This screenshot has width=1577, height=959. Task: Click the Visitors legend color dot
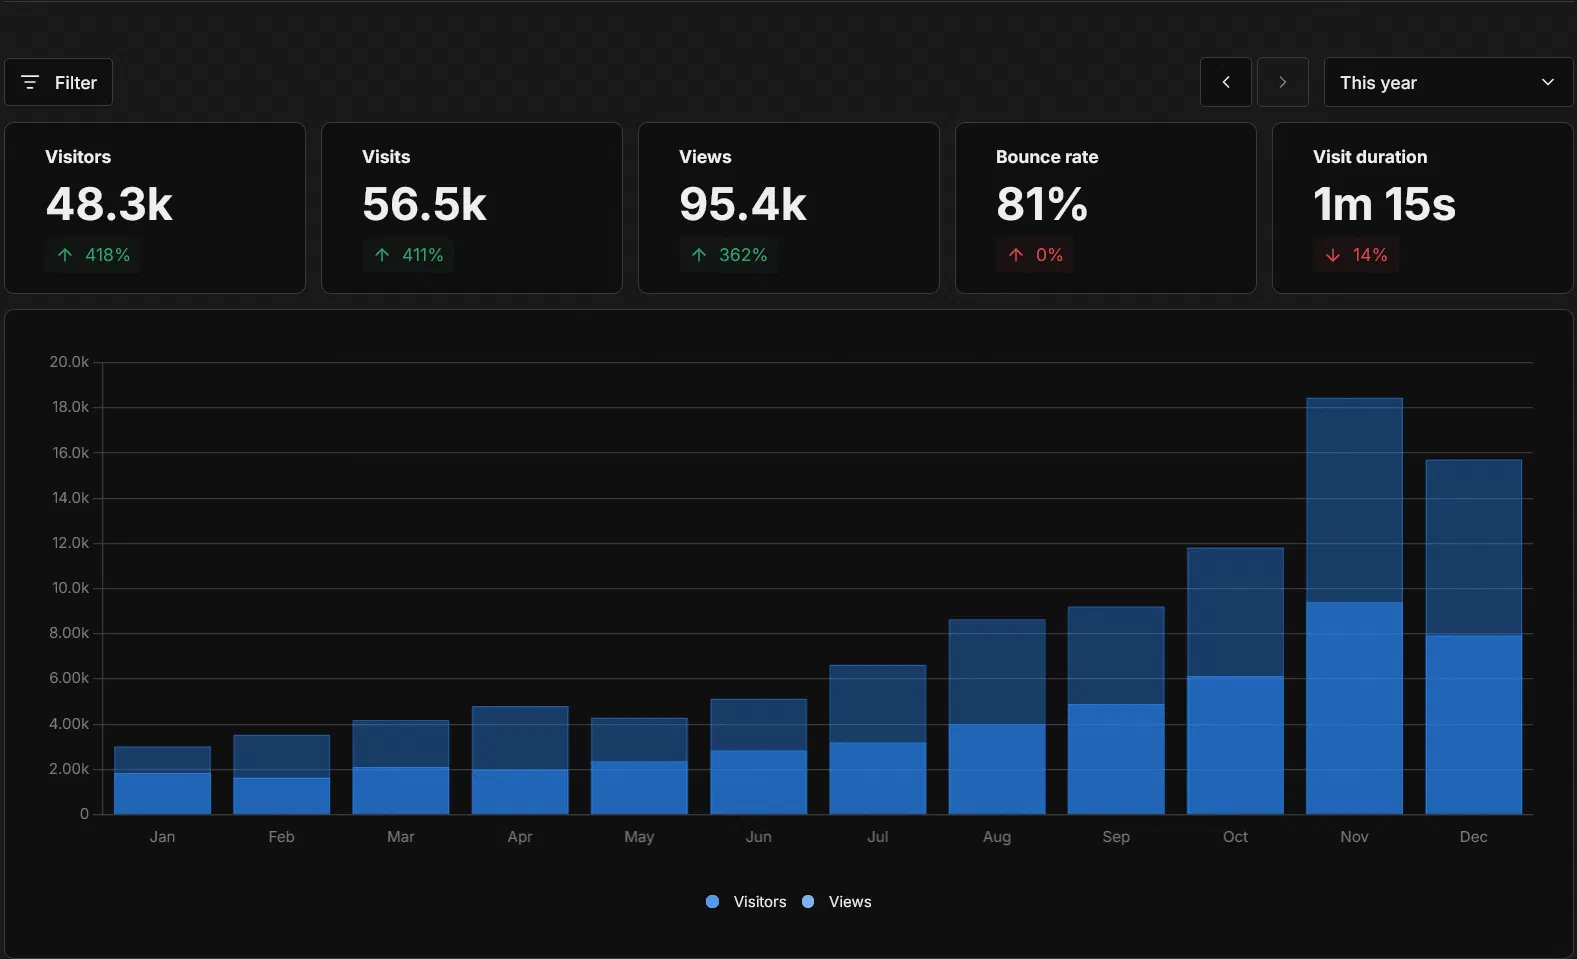(x=712, y=902)
